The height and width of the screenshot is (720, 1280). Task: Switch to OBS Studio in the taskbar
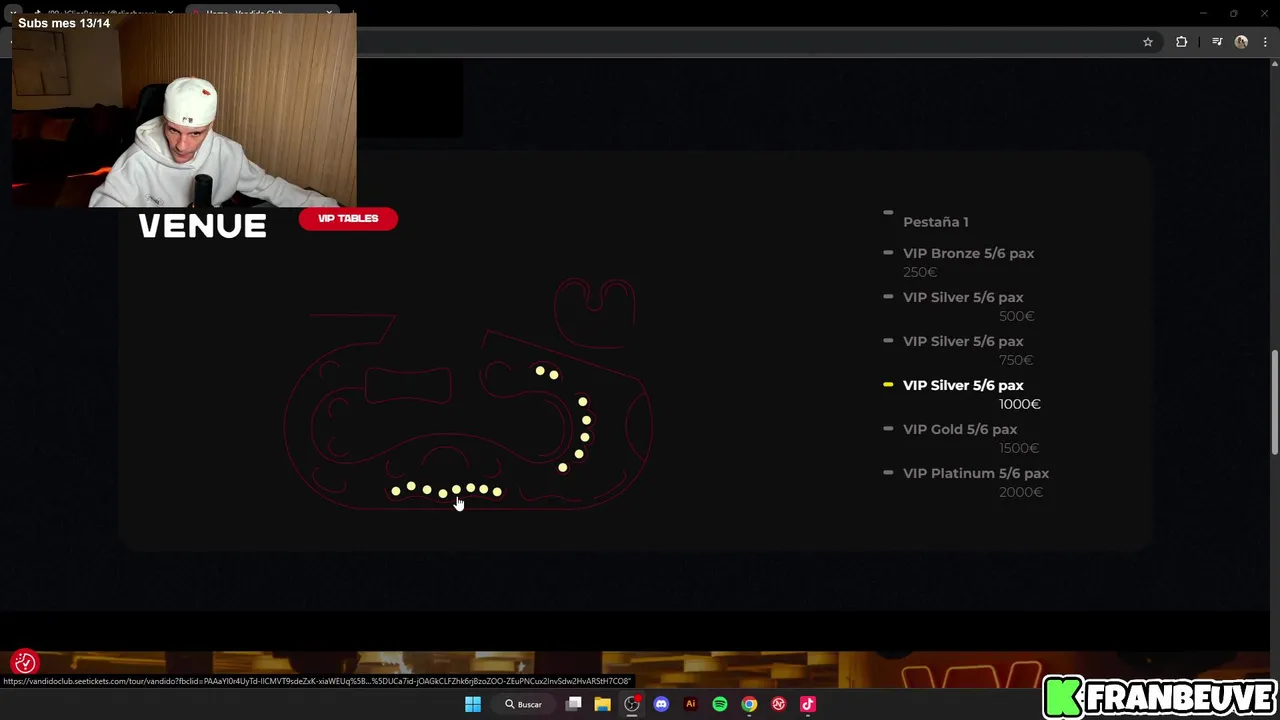tap(632, 704)
